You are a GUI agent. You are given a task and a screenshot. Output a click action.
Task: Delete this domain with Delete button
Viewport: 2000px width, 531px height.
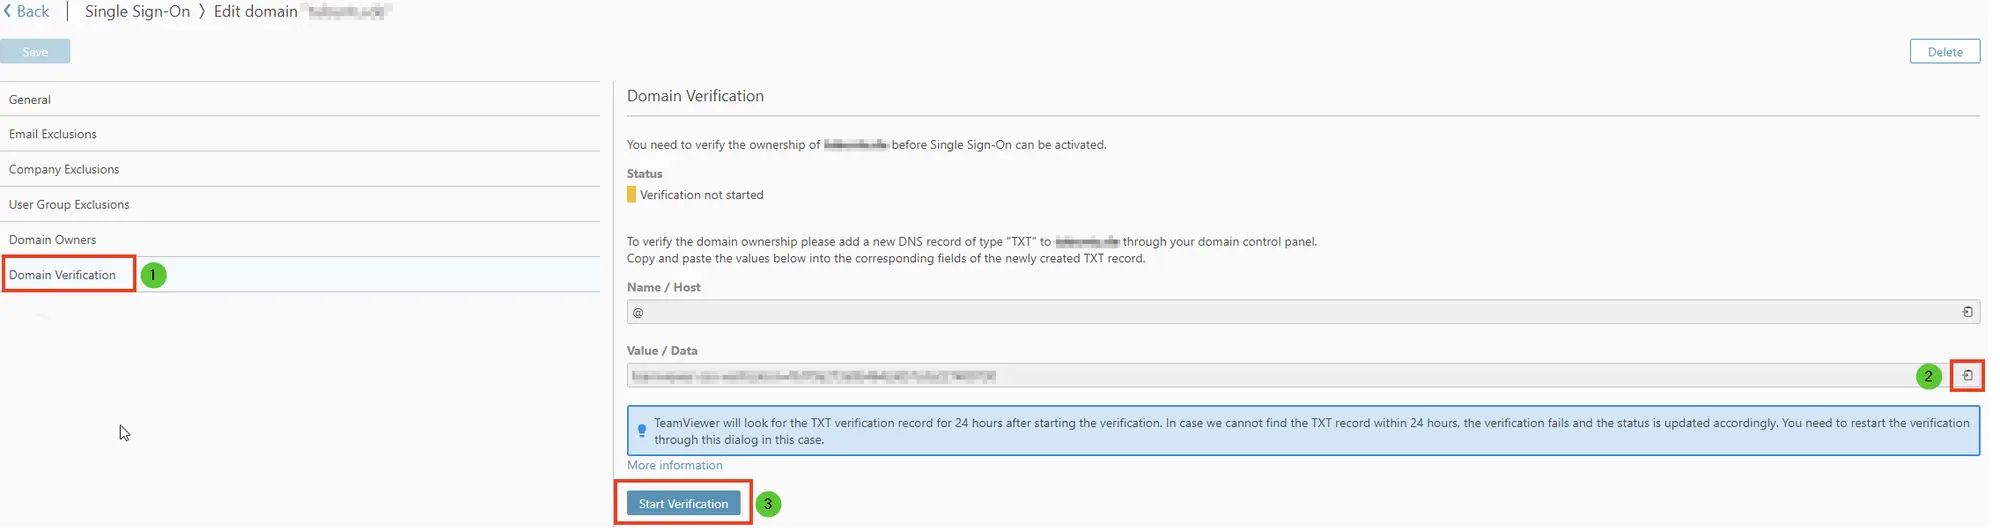[1945, 52]
